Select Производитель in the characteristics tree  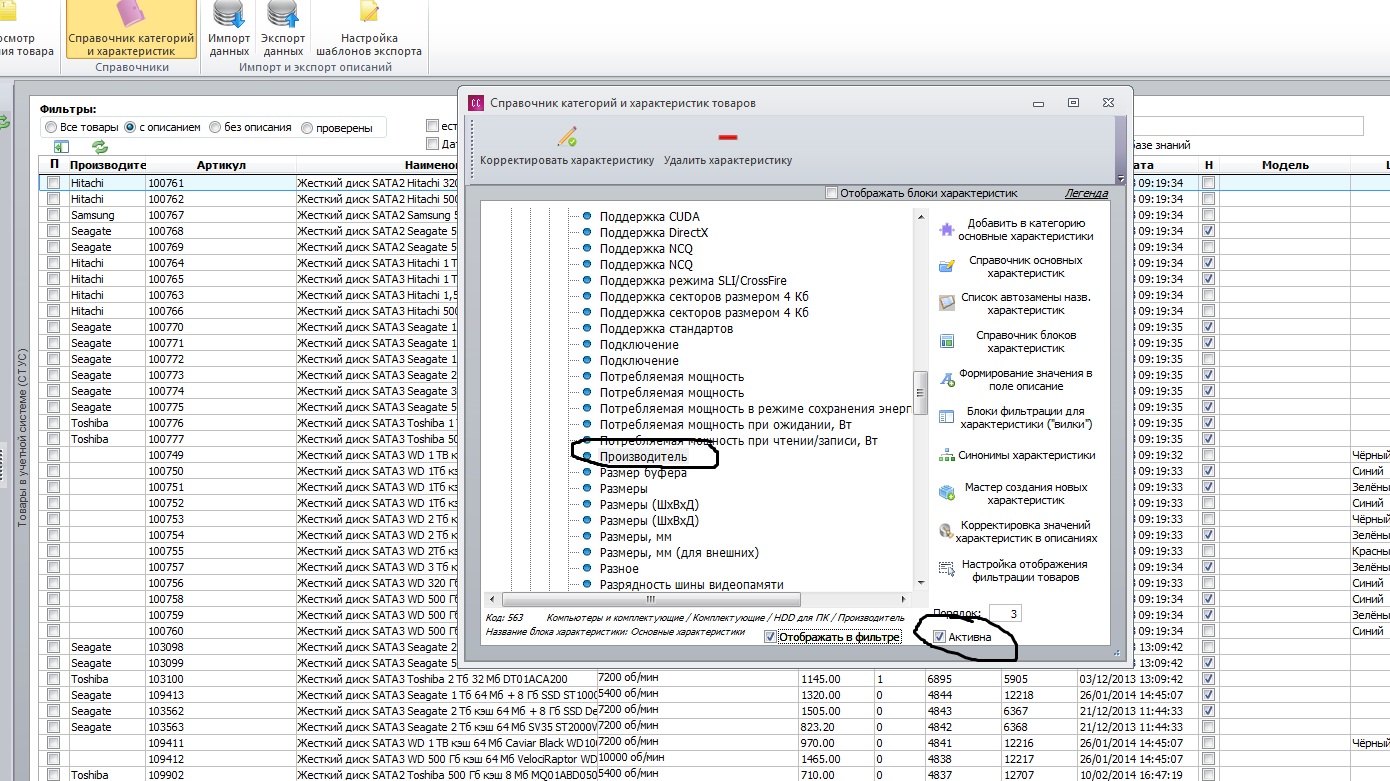[x=643, y=457]
